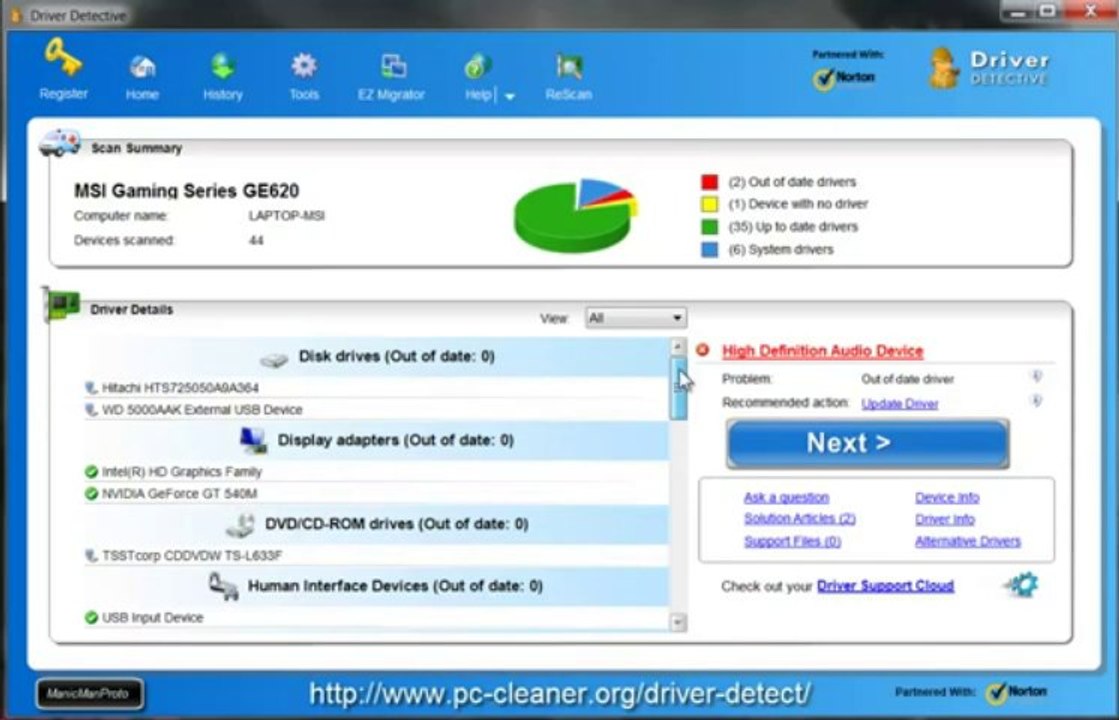Minimize the Driver Detective window

pos(1018,12)
